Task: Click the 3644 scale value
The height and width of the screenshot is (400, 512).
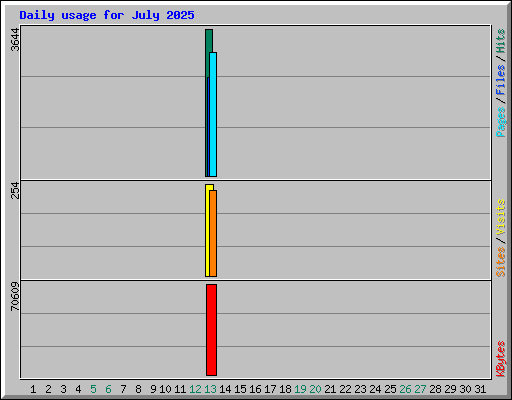Action: (15, 40)
